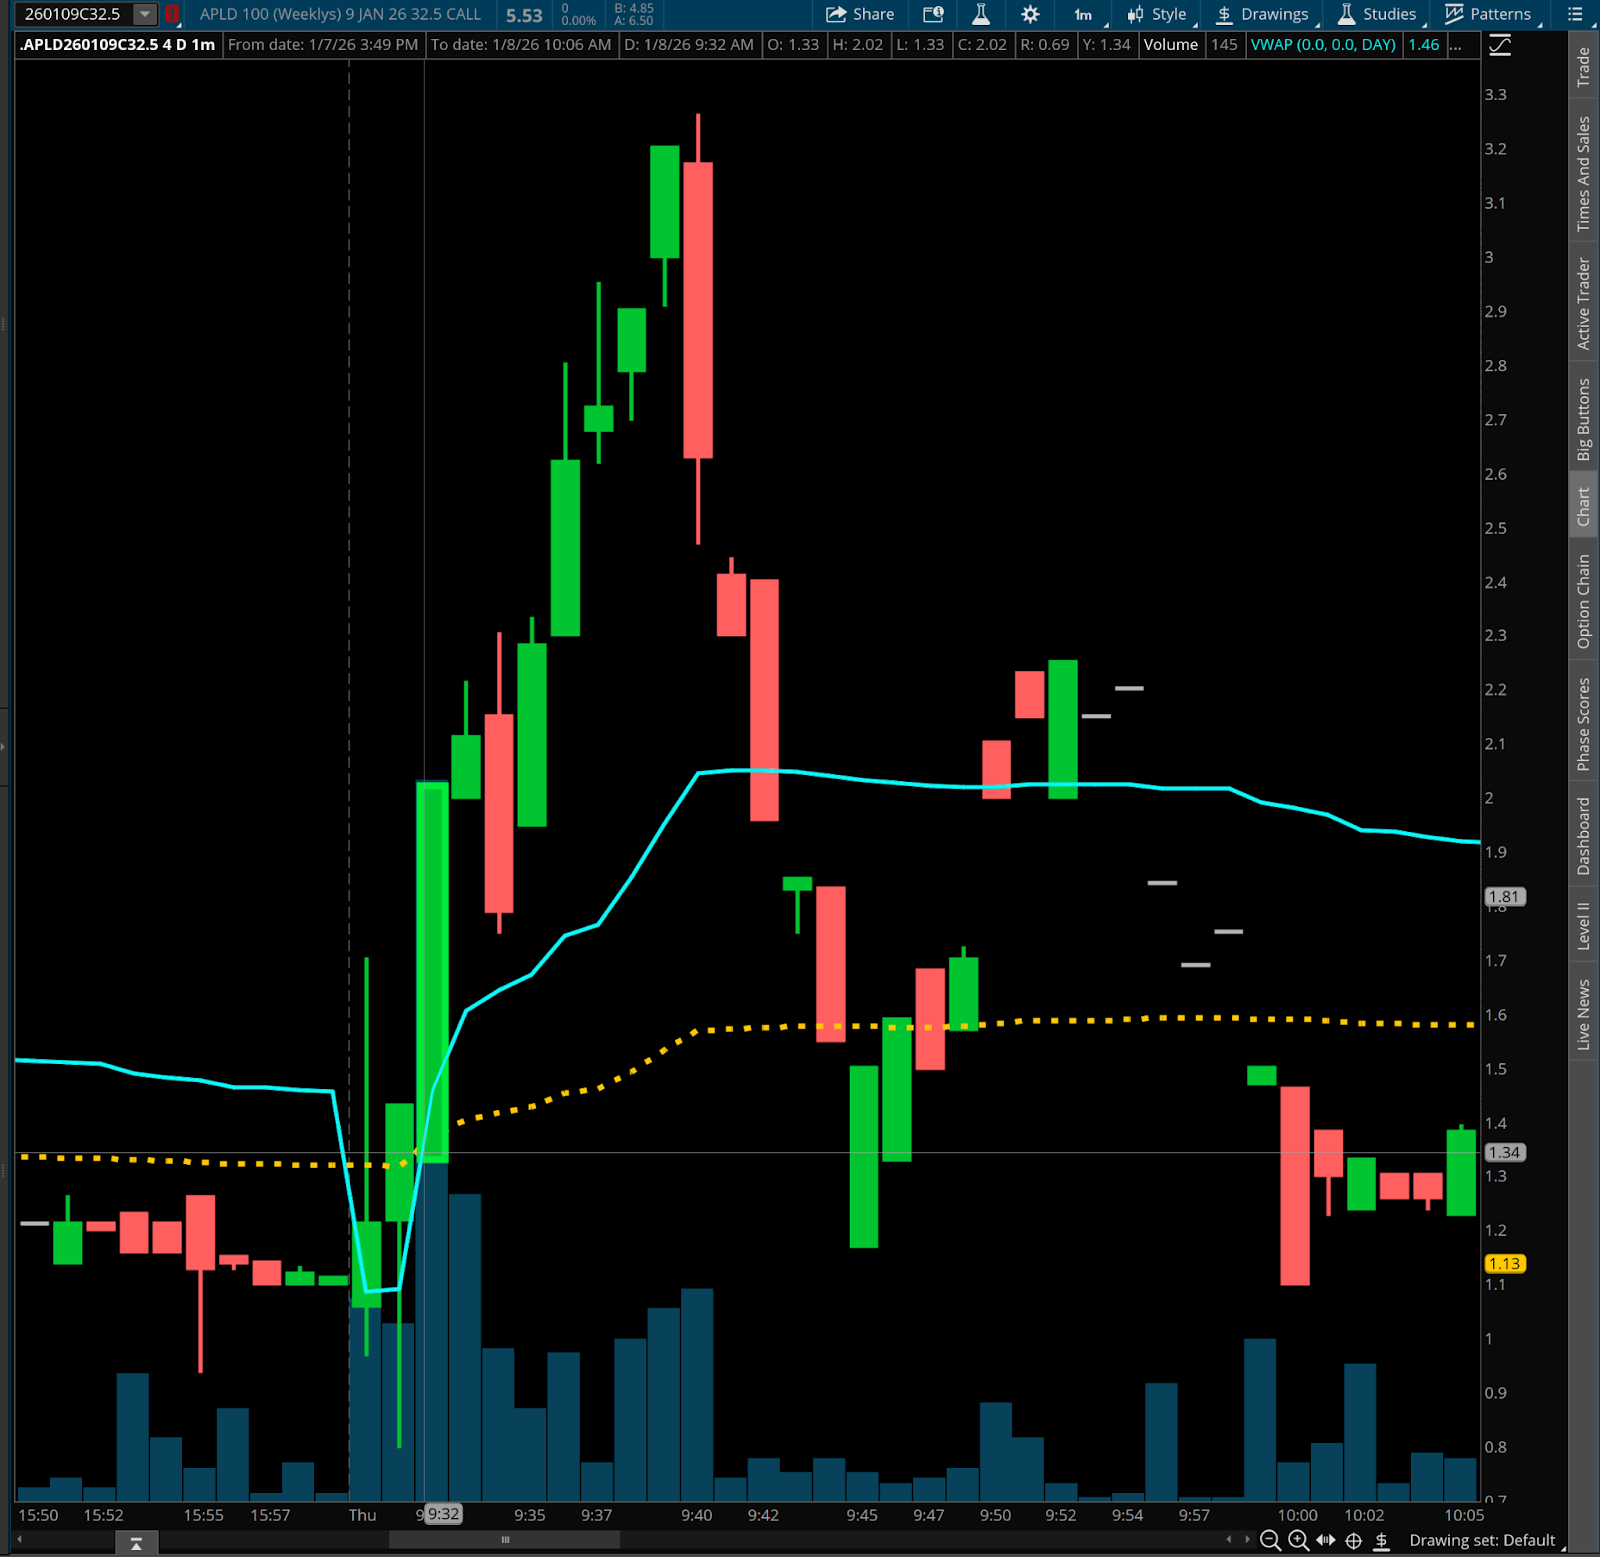Click the horizontal chart scrollbar thumb
The image size is (1600, 1557).
(505, 1540)
